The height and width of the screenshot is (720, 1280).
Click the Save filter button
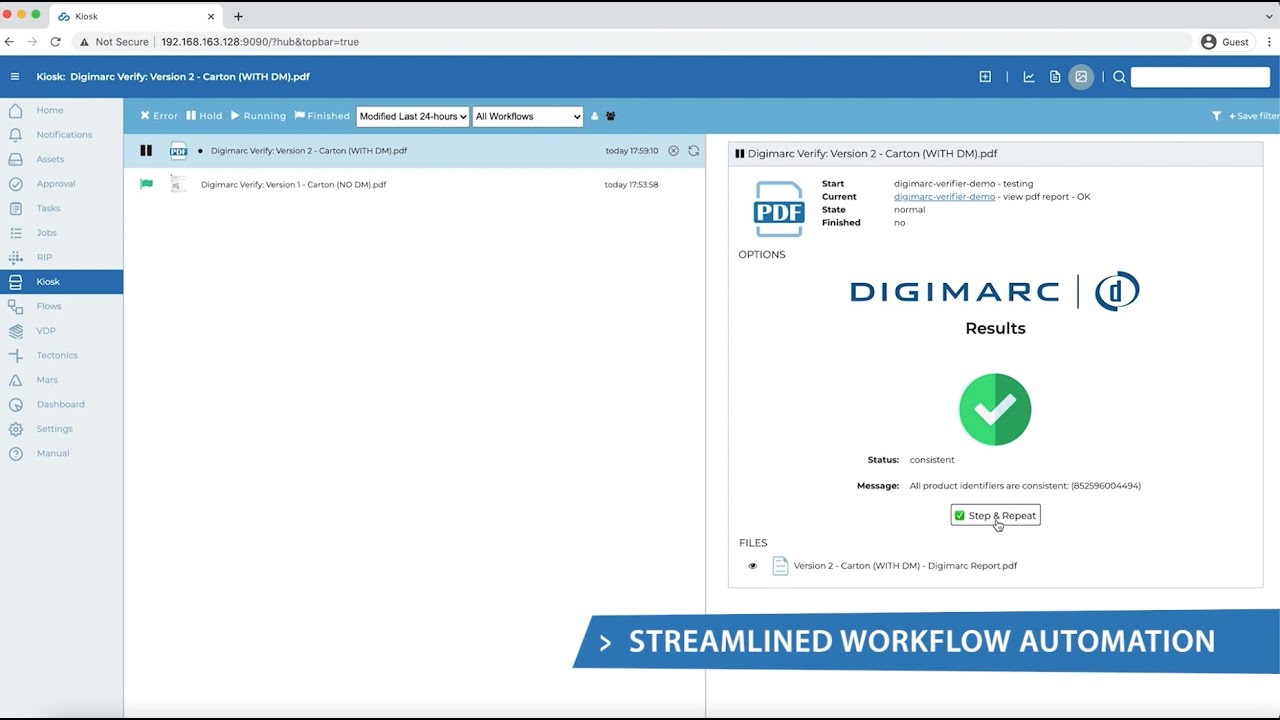[x=1254, y=116]
